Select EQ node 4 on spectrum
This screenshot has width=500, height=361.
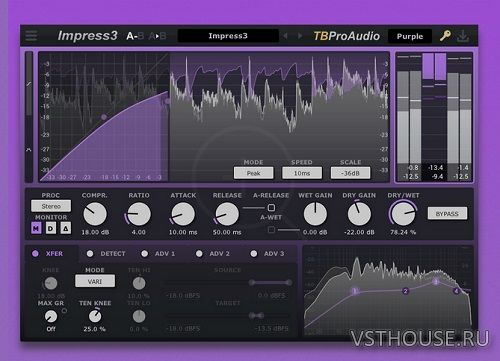[x=456, y=291]
